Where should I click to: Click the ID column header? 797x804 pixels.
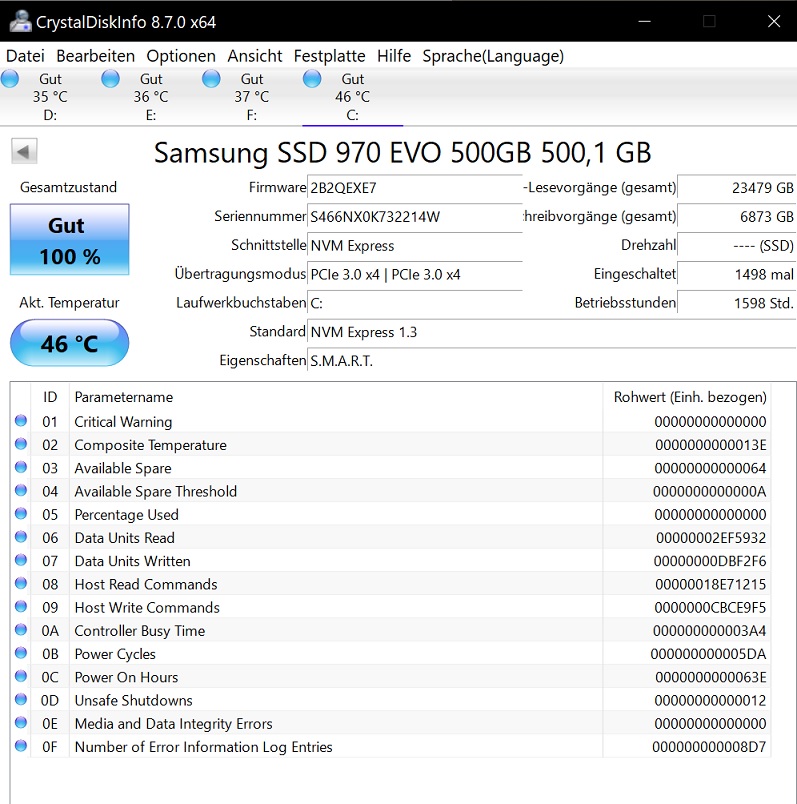coord(50,397)
